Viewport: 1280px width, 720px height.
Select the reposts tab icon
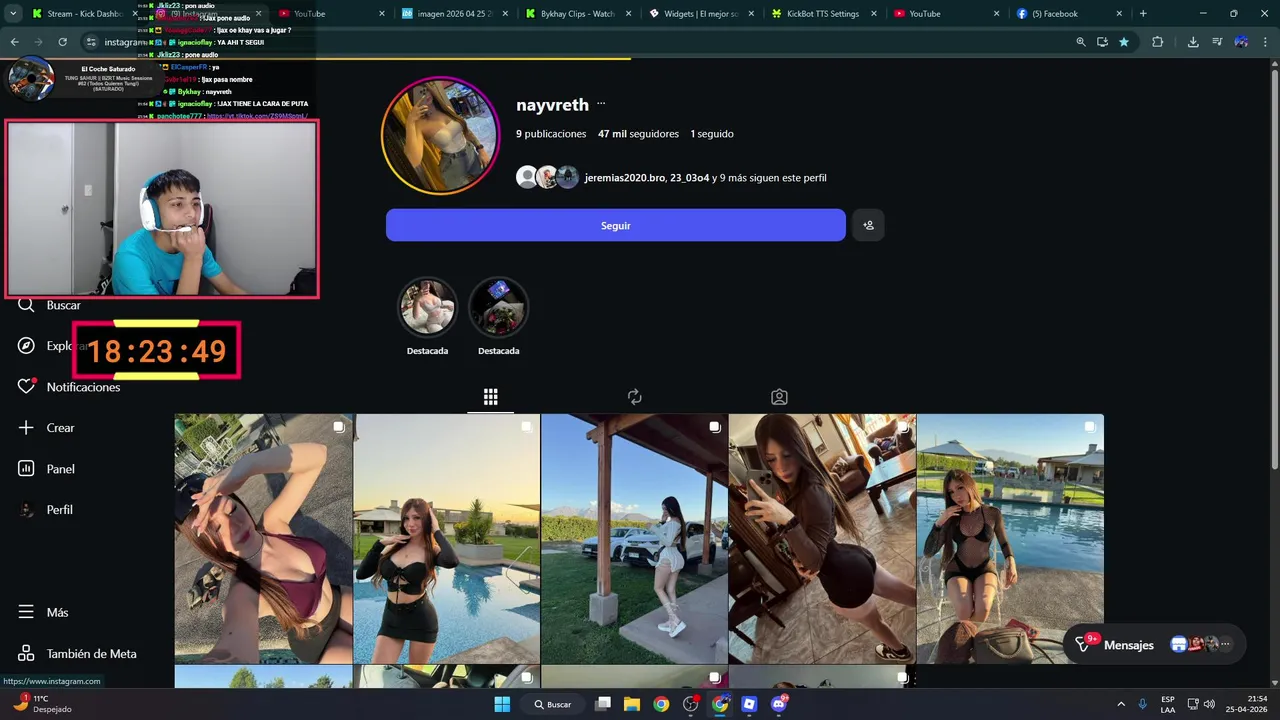[x=634, y=397]
